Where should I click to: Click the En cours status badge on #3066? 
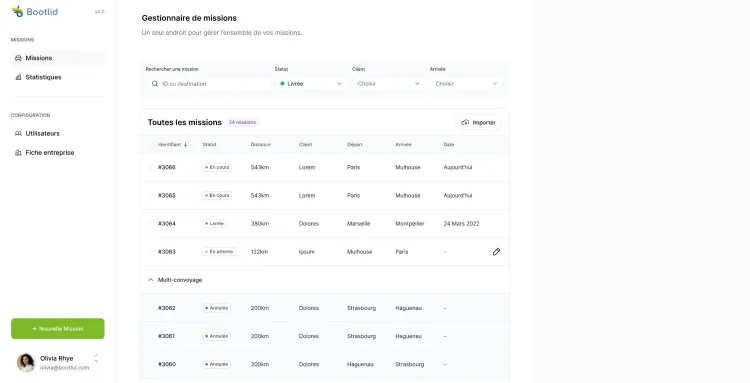pyautogui.click(x=217, y=167)
